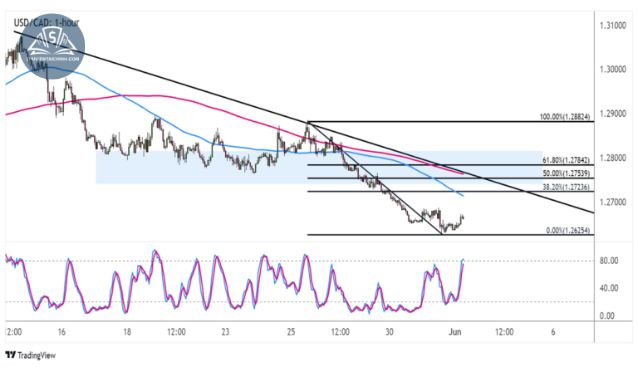Click the Jun label on time axis

point(455,332)
